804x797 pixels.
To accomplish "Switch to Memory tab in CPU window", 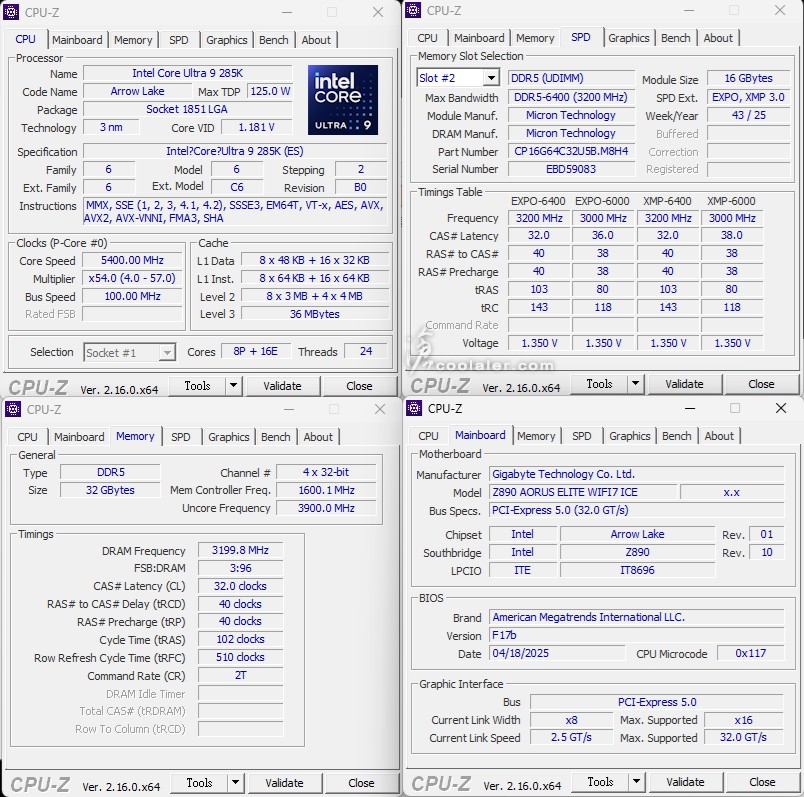I will click(x=133, y=40).
